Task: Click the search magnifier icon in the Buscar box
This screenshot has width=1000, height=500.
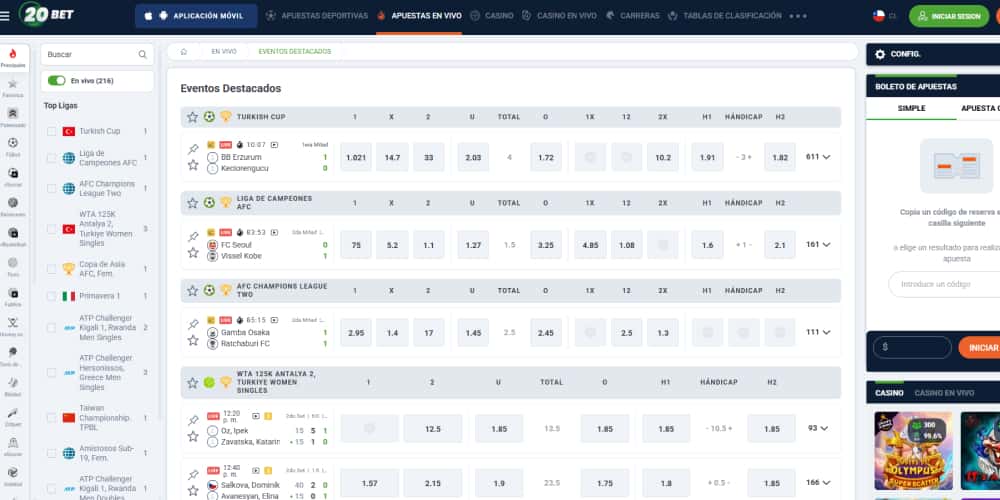Action: tap(143, 55)
